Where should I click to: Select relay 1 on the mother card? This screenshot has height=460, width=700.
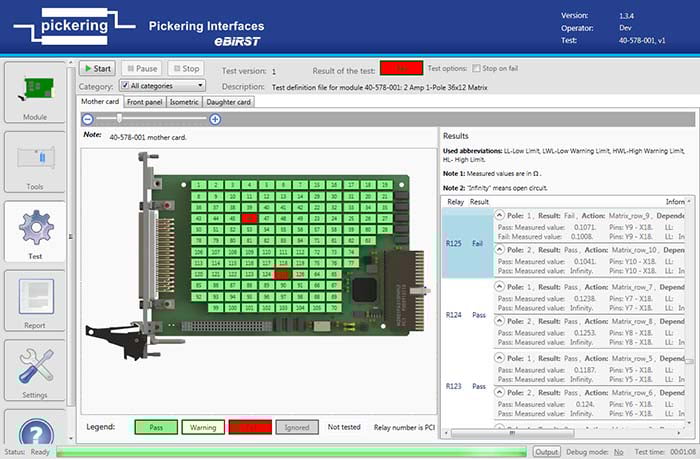199,184
